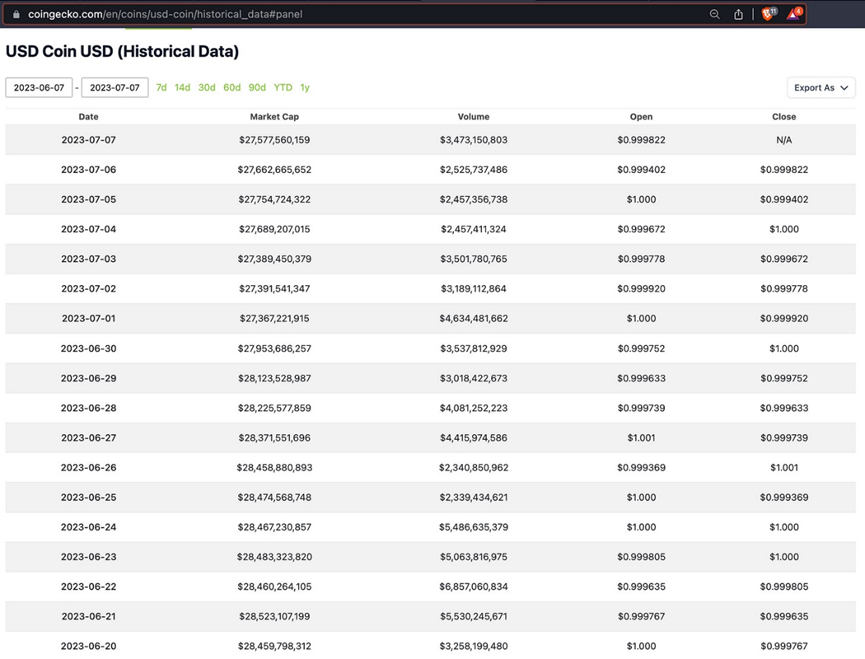Image resolution: width=865 pixels, height=659 pixels.
Task: Click the share icon in address bar
Action: pos(738,14)
